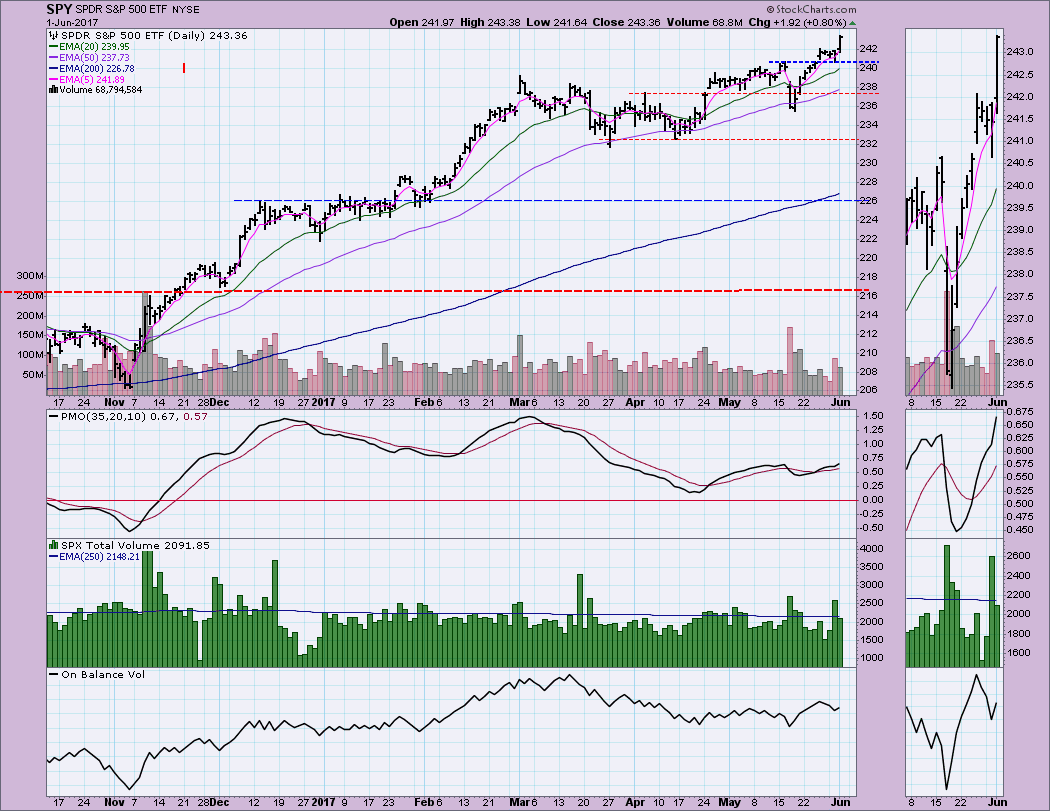The image size is (1050, 811).
Task: Click the 'High 243.38' header value
Action: pyautogui.click(x=490, y=22)
